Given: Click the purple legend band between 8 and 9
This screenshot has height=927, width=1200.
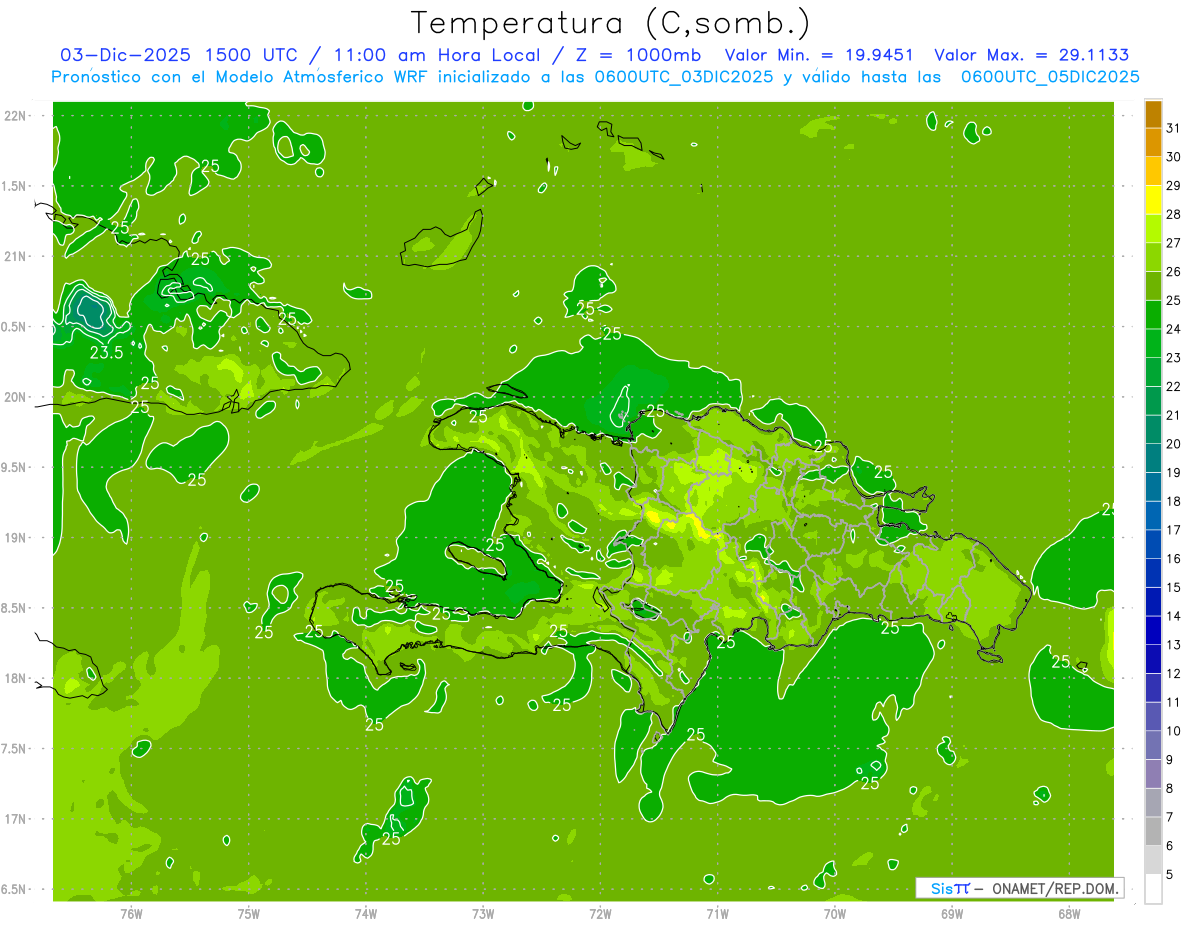Looking at the screenshot, I should tap(1153, 774).
